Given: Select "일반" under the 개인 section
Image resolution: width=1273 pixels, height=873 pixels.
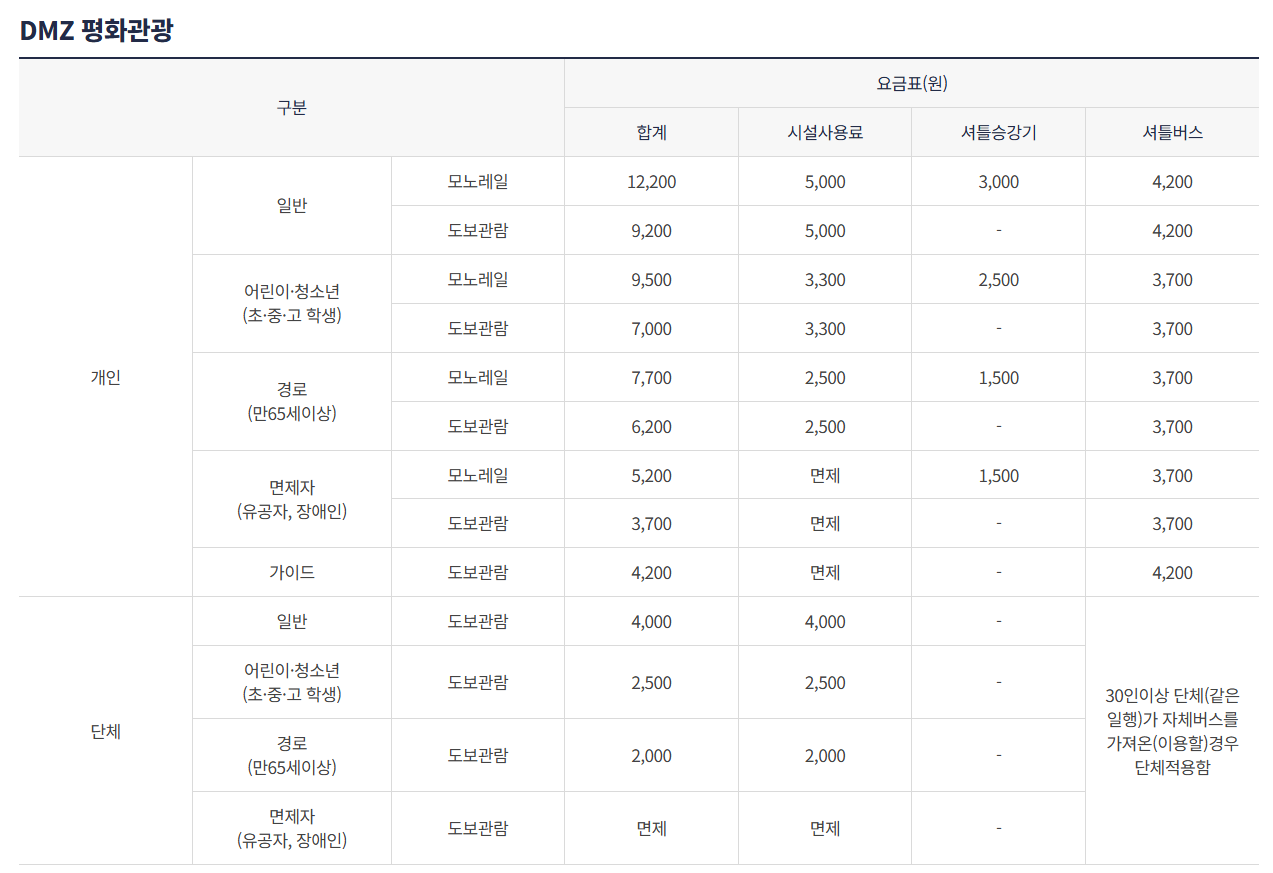Looking at the screenshot, I should [291, 206].
